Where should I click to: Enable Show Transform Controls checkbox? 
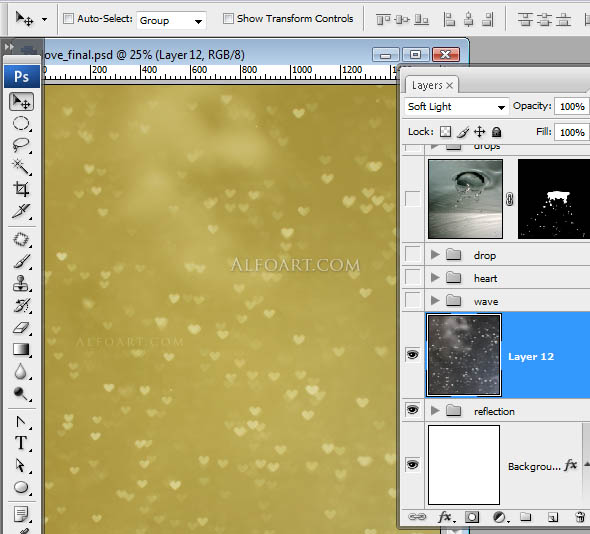point(228,18)
